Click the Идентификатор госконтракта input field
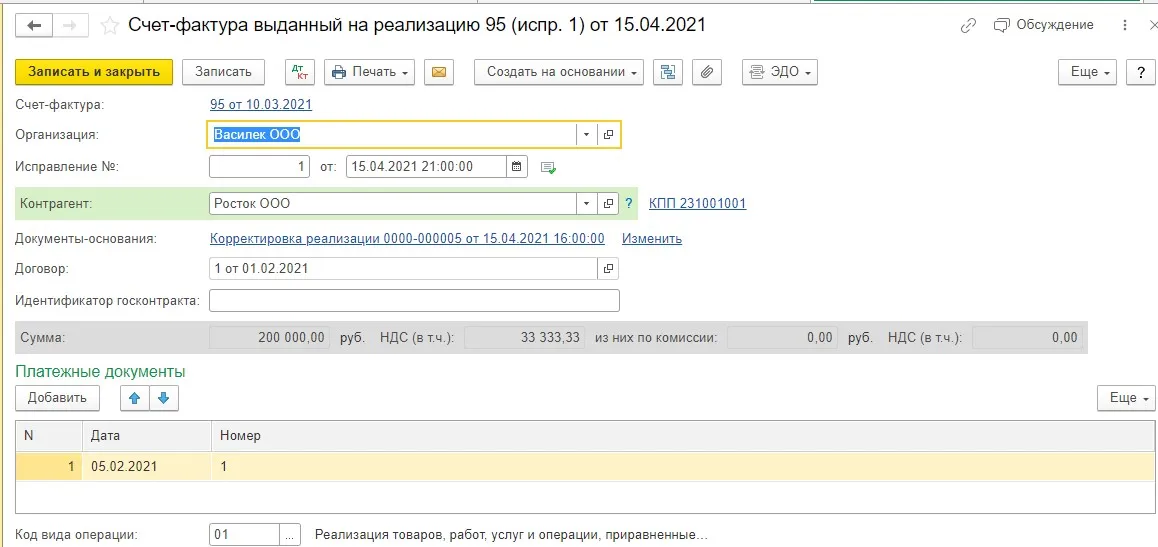 pos(414,301)
